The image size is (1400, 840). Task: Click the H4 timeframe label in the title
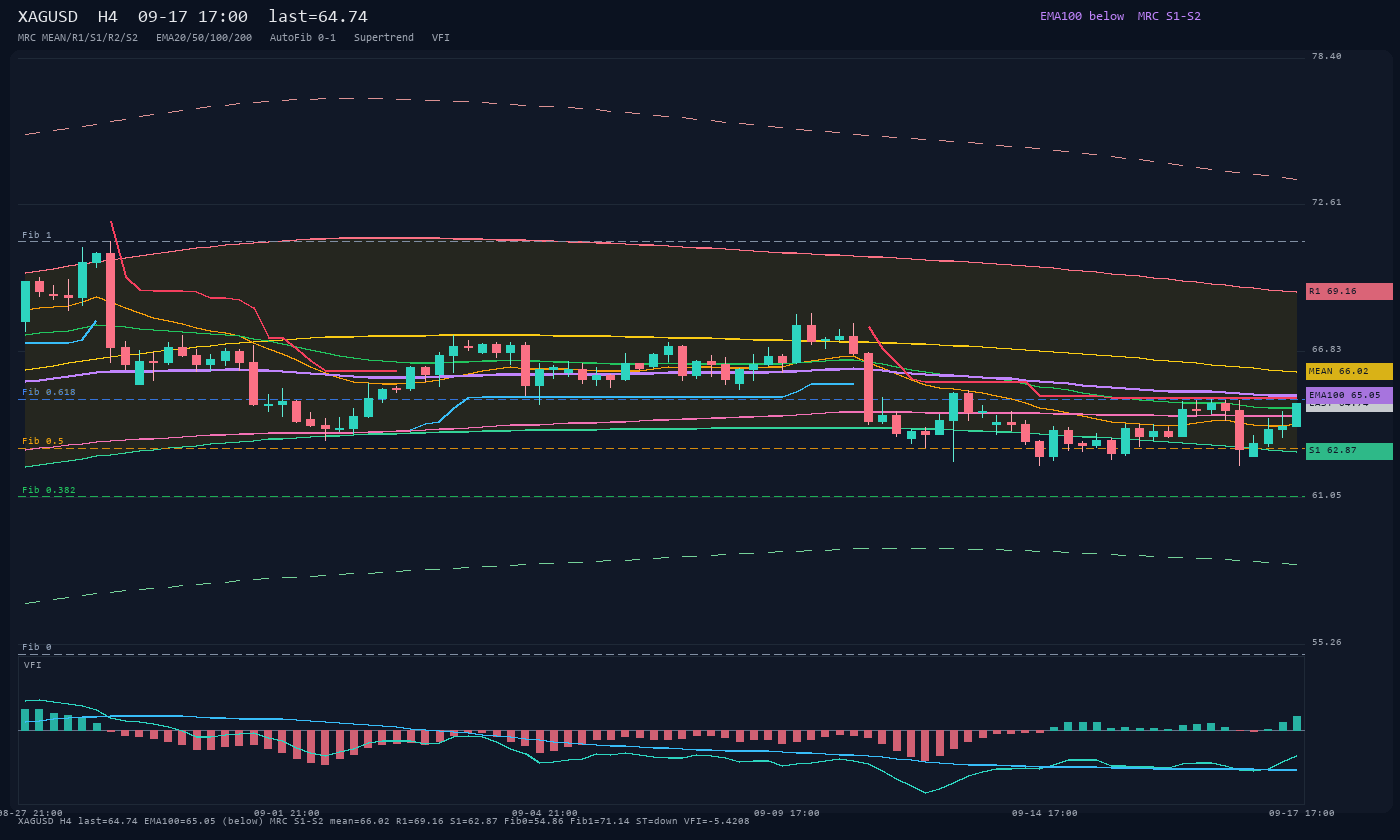click(x=108, y=17)
